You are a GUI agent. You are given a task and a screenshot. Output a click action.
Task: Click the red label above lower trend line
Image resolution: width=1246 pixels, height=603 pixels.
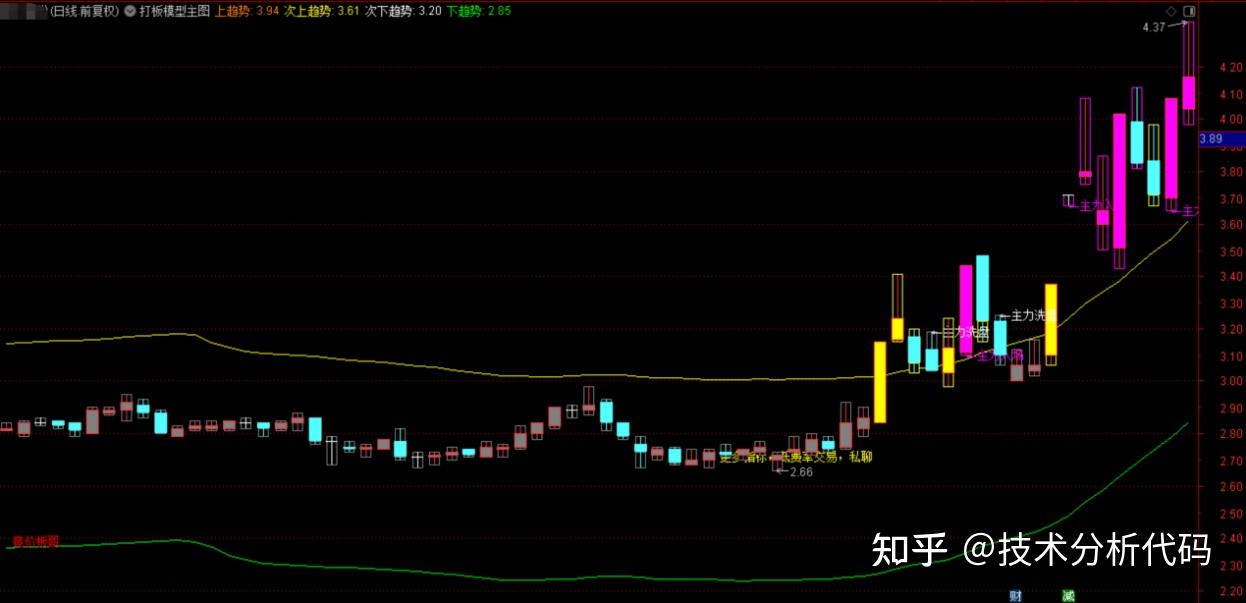tap(35, 541)
